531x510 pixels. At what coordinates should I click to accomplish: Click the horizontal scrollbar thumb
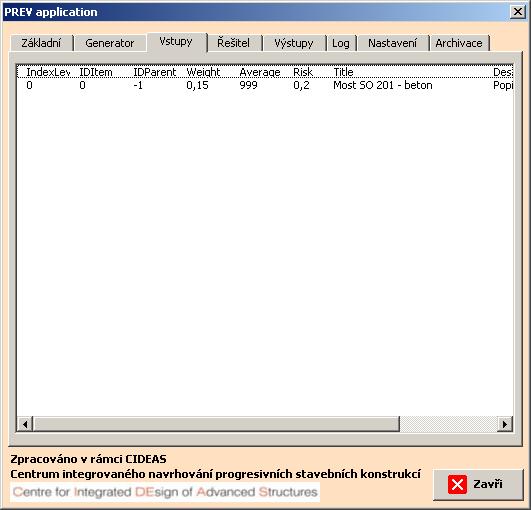click(x=216, y=424)
